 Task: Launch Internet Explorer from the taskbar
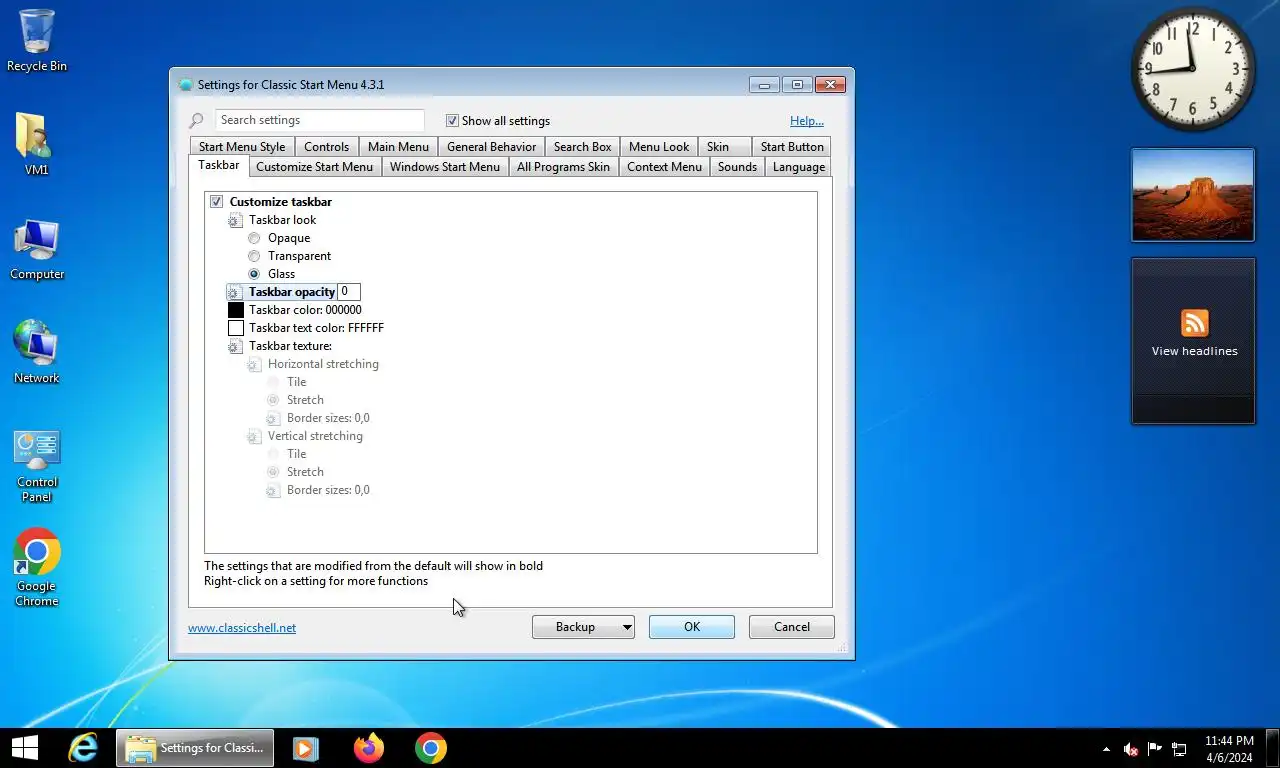click(83, 748)
